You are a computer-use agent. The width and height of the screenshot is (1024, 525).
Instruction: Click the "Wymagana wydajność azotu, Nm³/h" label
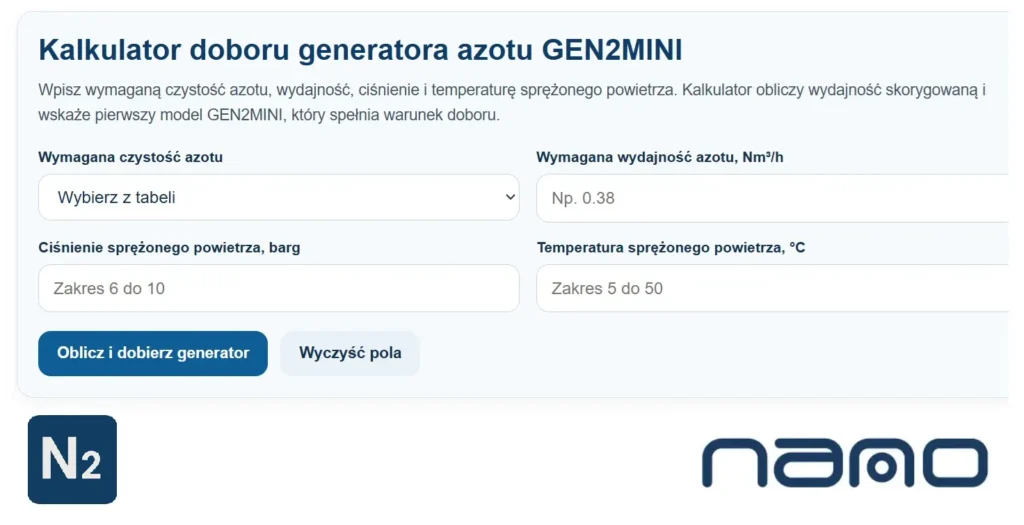point(666,157)
